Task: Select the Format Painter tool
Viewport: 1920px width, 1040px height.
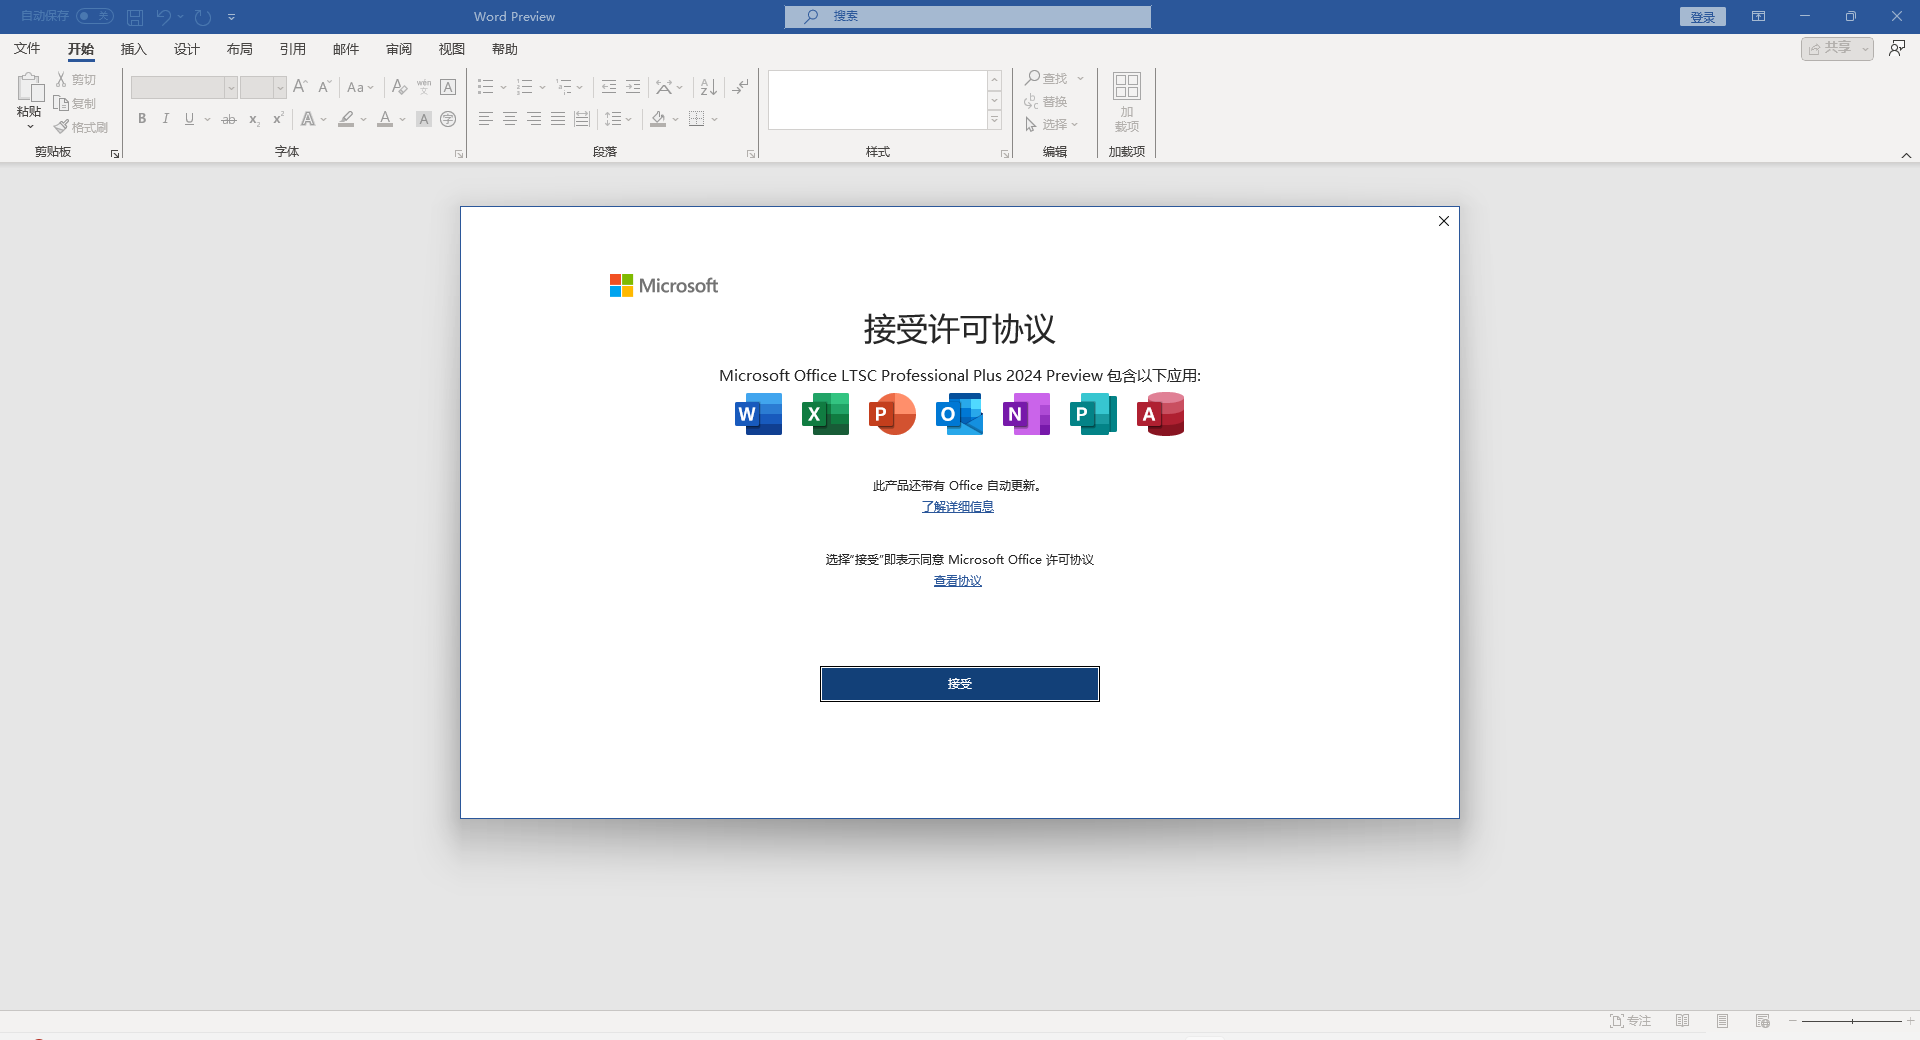Action: click(x=80, y=126)
